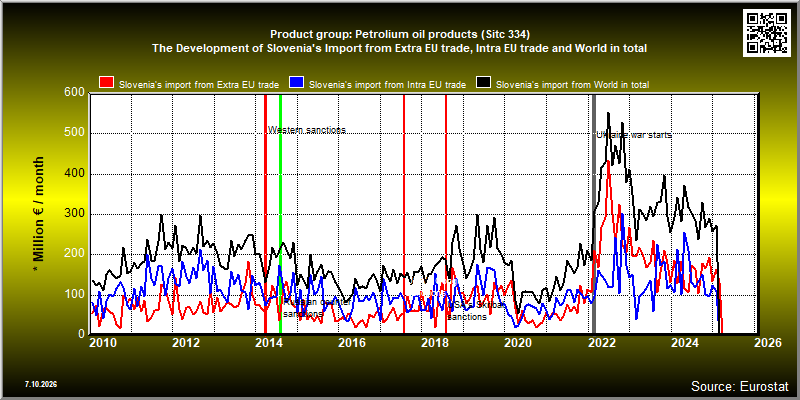Image resolution: width=800 pixels, height=400 pixels.
Task: Click the sanctions annotation near 2018 marker
Action: tap(476, 311)
